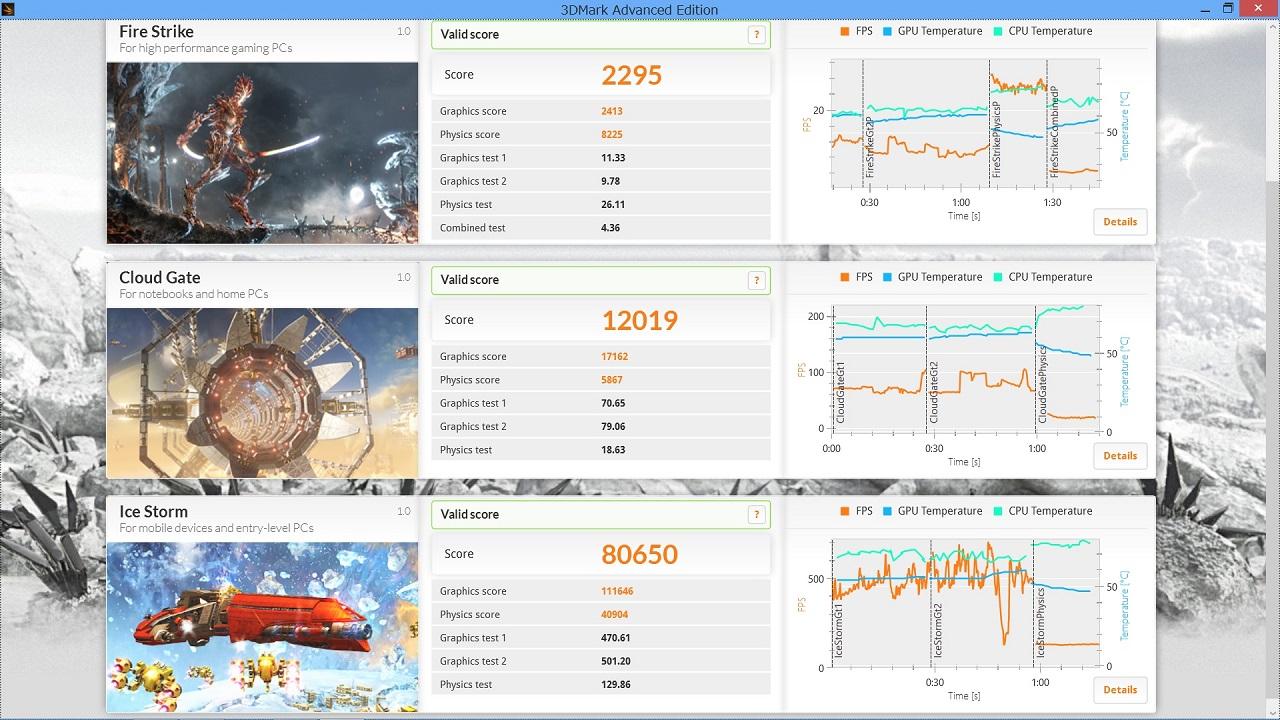
Task: Click "For notebooks and home PCs" subtitle
Action: [194, 294]
